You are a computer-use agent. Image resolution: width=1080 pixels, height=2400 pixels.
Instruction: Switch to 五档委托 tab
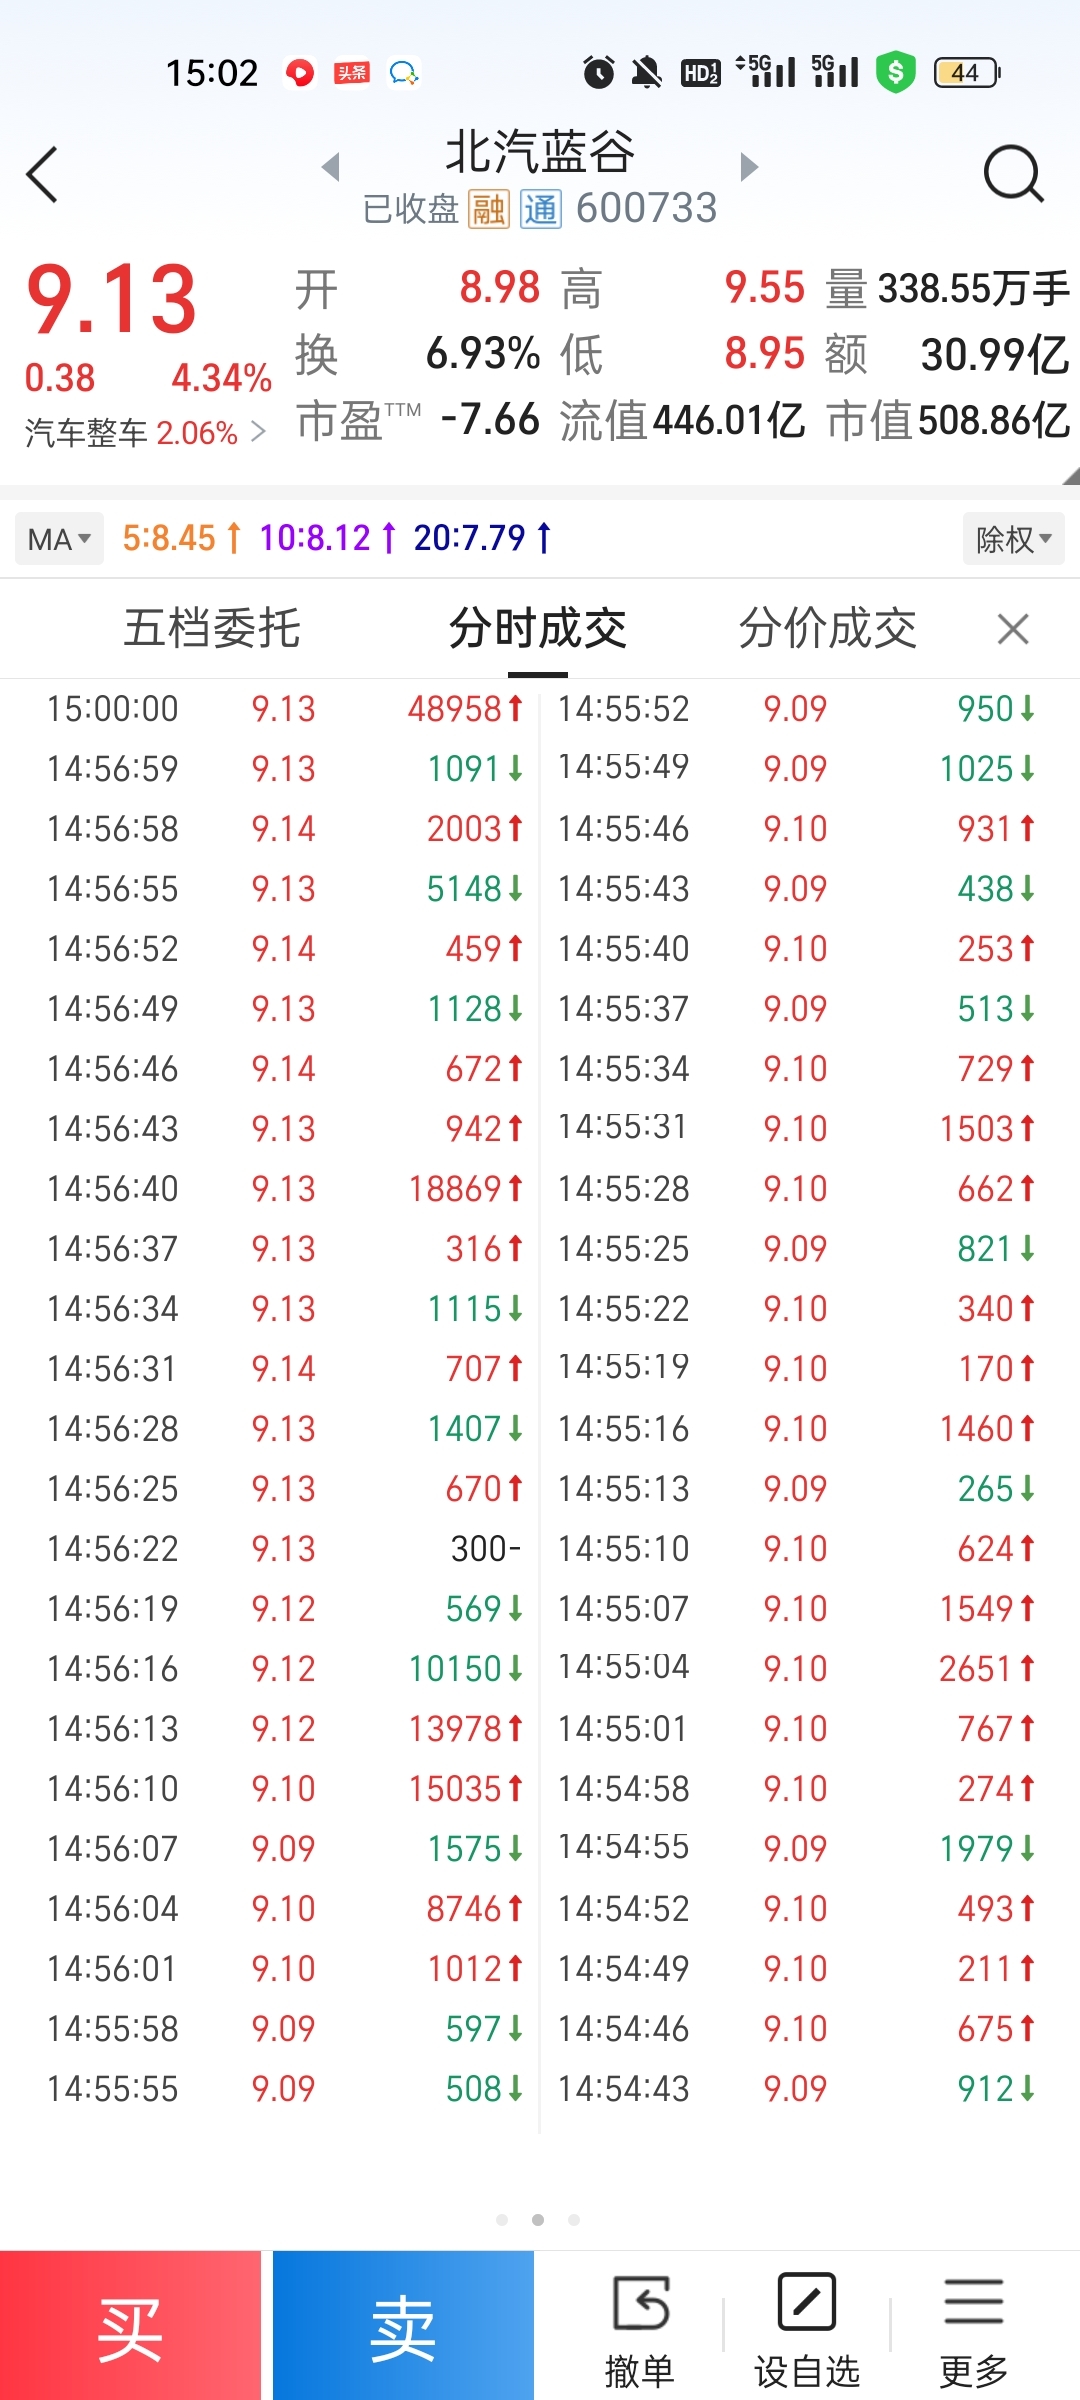(x=212, y=629)
